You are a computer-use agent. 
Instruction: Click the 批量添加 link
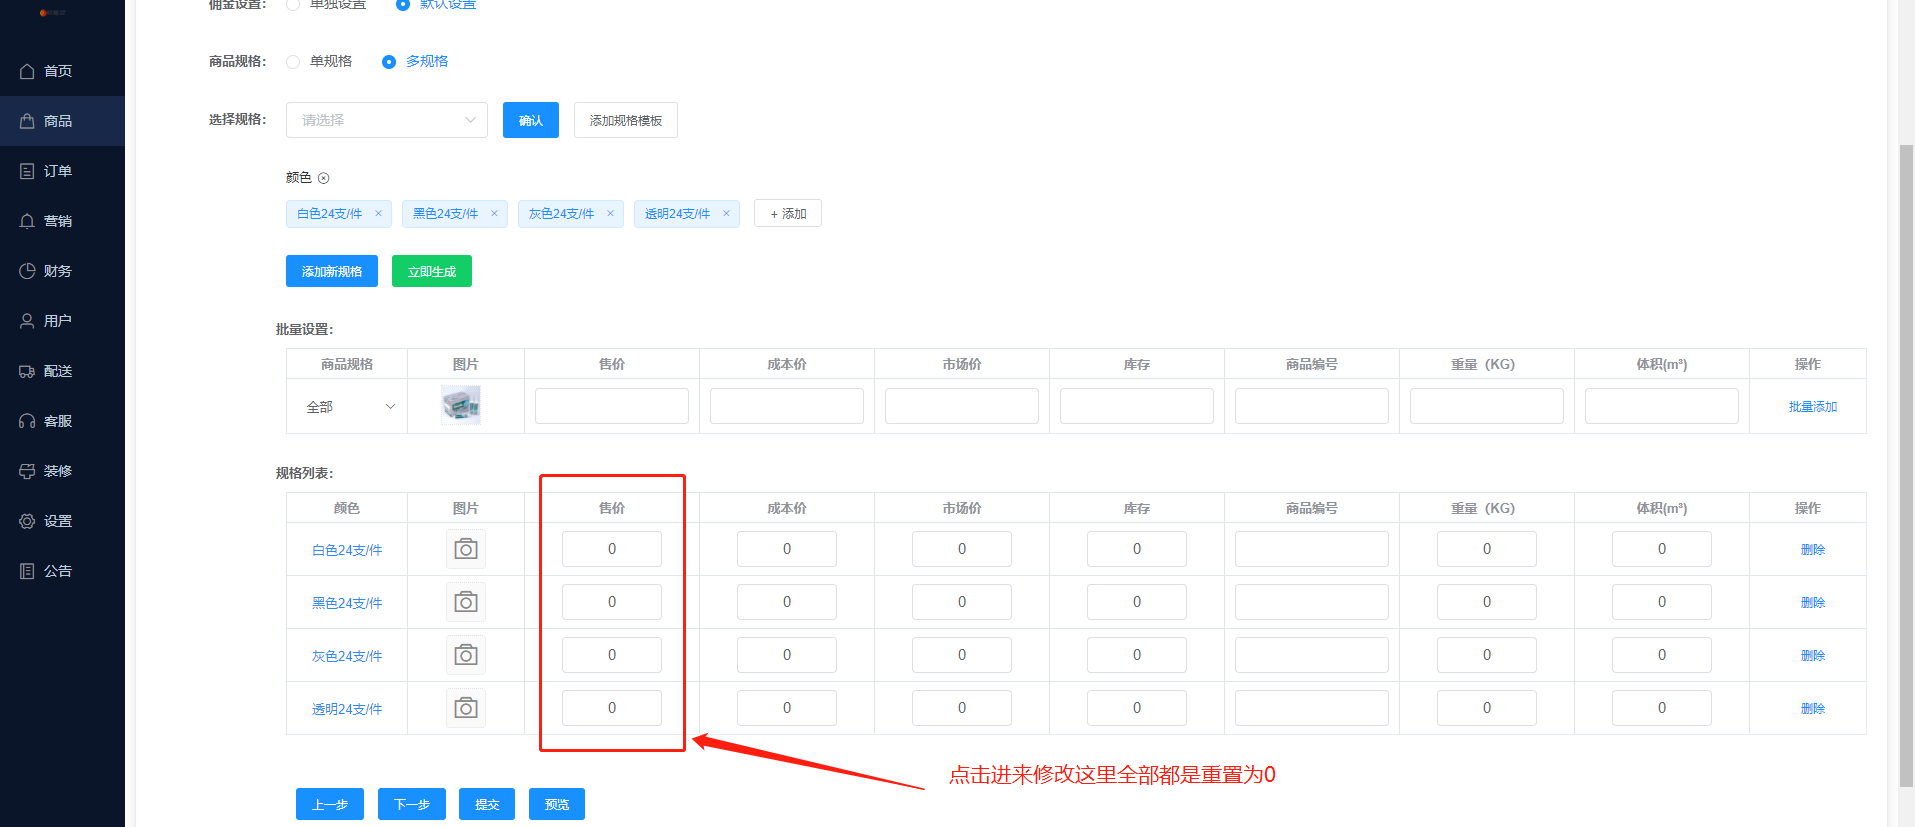(x=1813, y=407)
